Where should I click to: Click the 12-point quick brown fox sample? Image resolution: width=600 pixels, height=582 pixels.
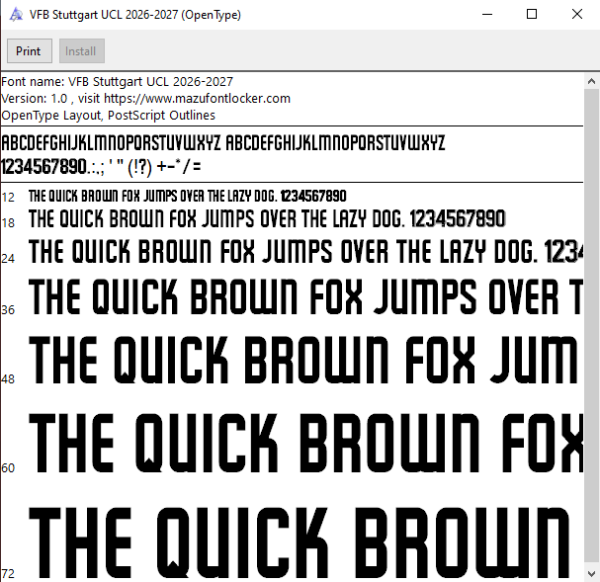(188, 196)
